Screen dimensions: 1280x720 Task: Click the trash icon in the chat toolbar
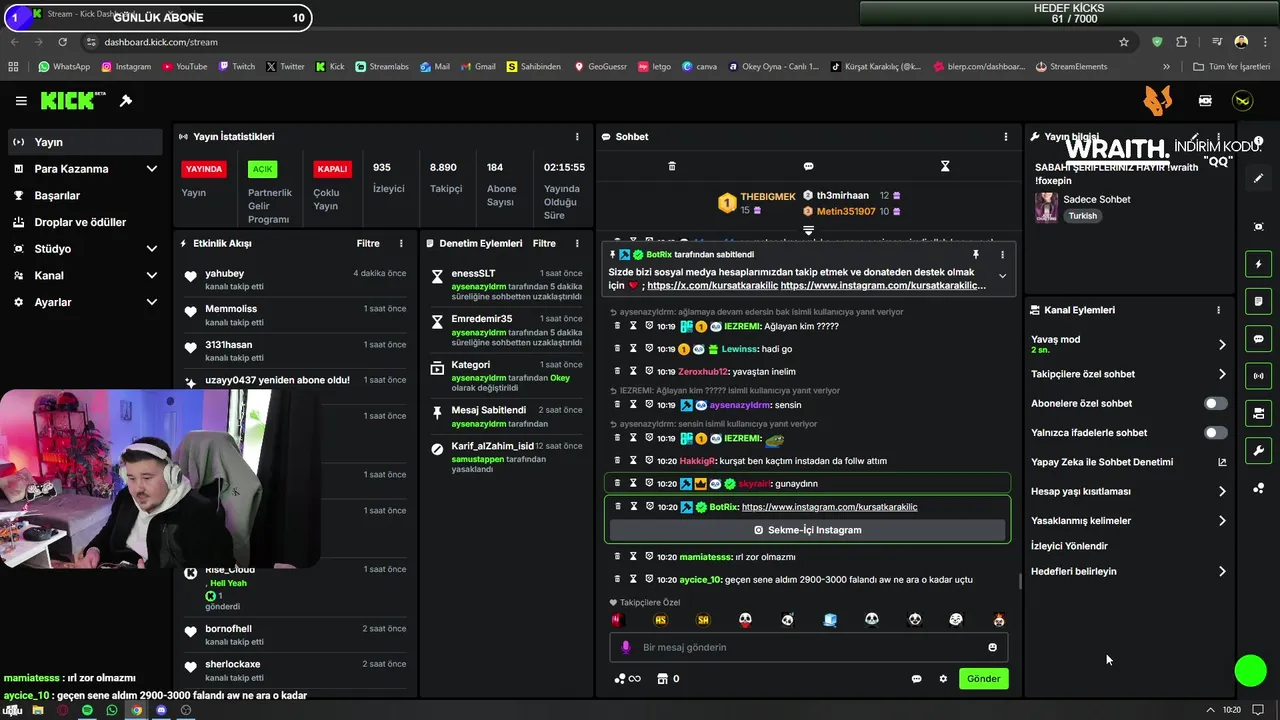coord(672,166)
